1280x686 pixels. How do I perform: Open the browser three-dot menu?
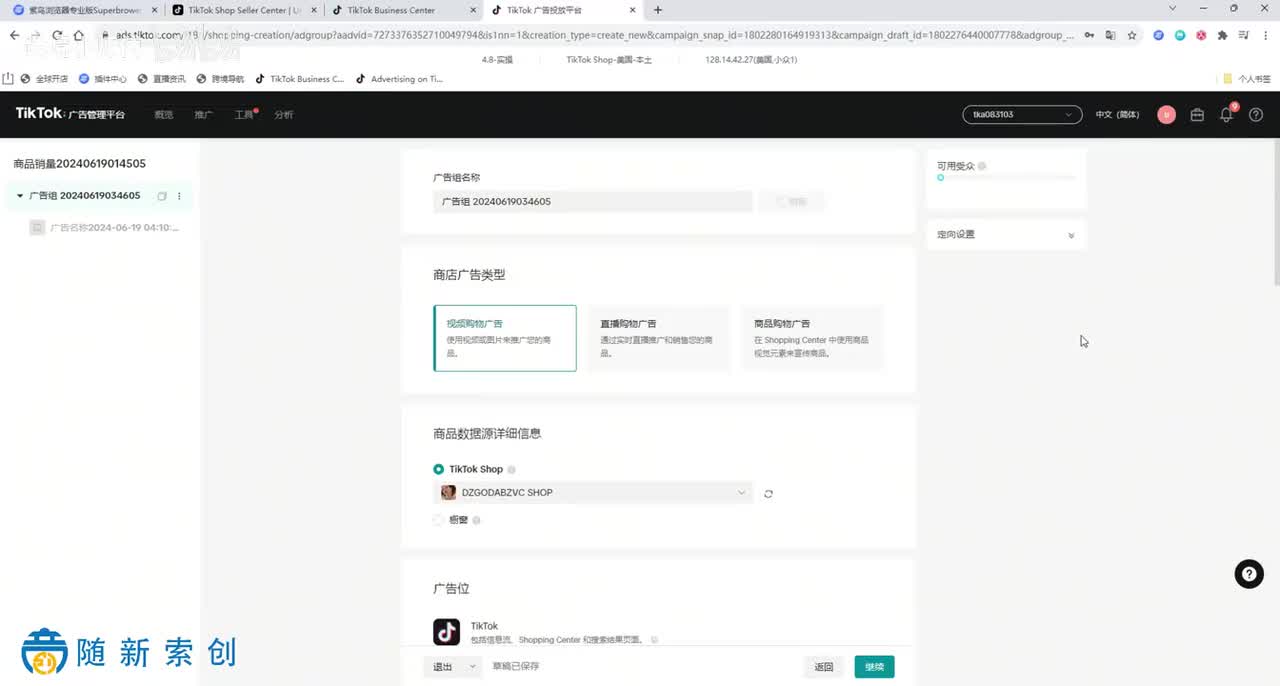1264,35
